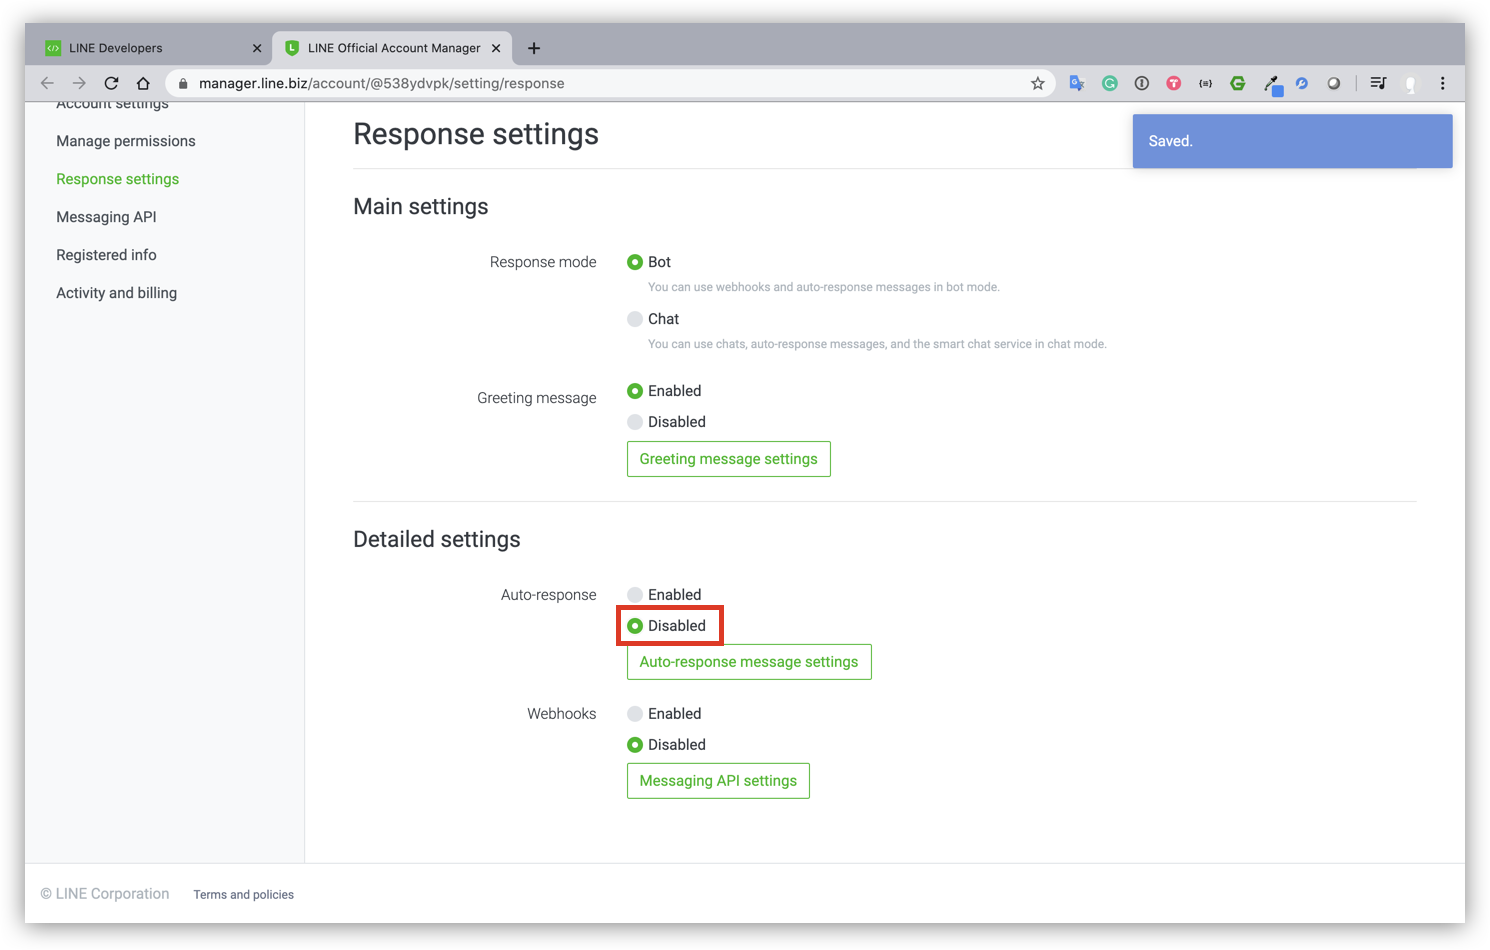
Task: Disable Auto-response
Action: click(x=635, y=626)
